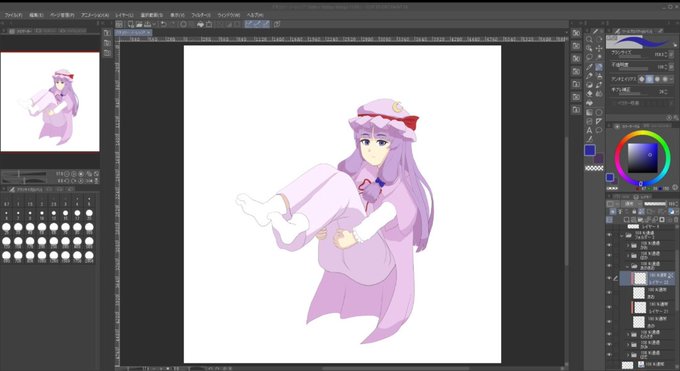Viewport: 680px width, 371px height.
Task: Click Redo in the command bar
Action: [173, 24]
